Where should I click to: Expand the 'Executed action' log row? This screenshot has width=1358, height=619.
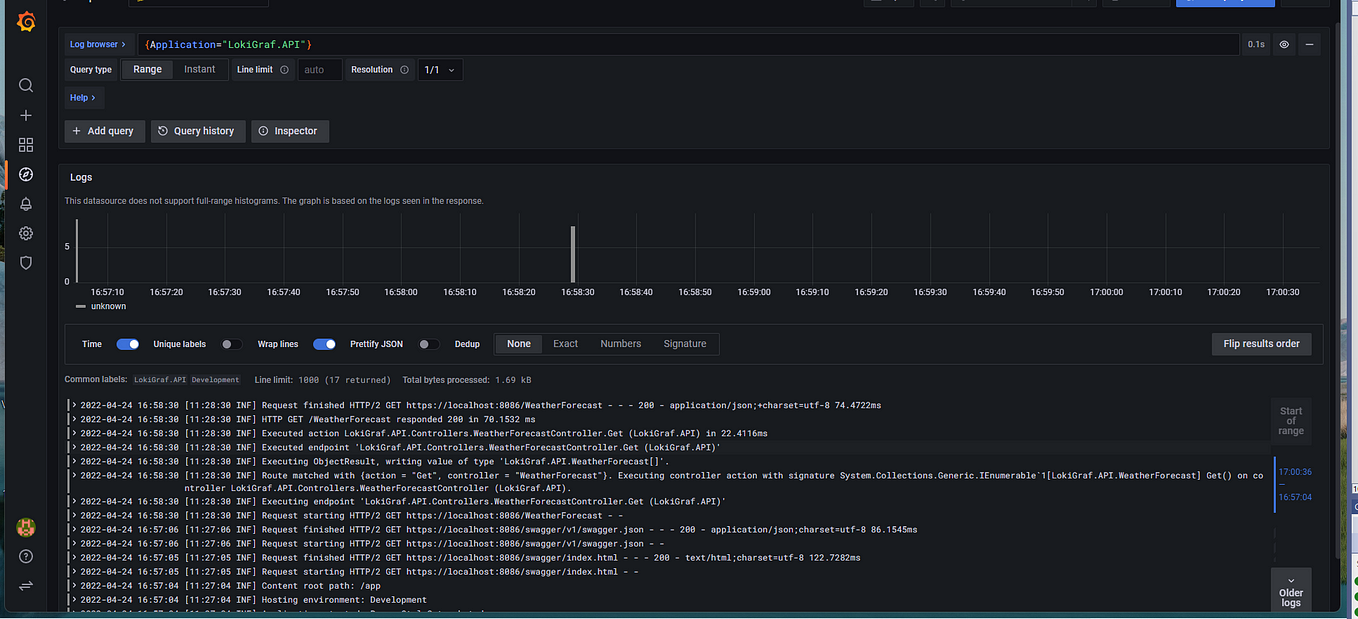[74, 434]
